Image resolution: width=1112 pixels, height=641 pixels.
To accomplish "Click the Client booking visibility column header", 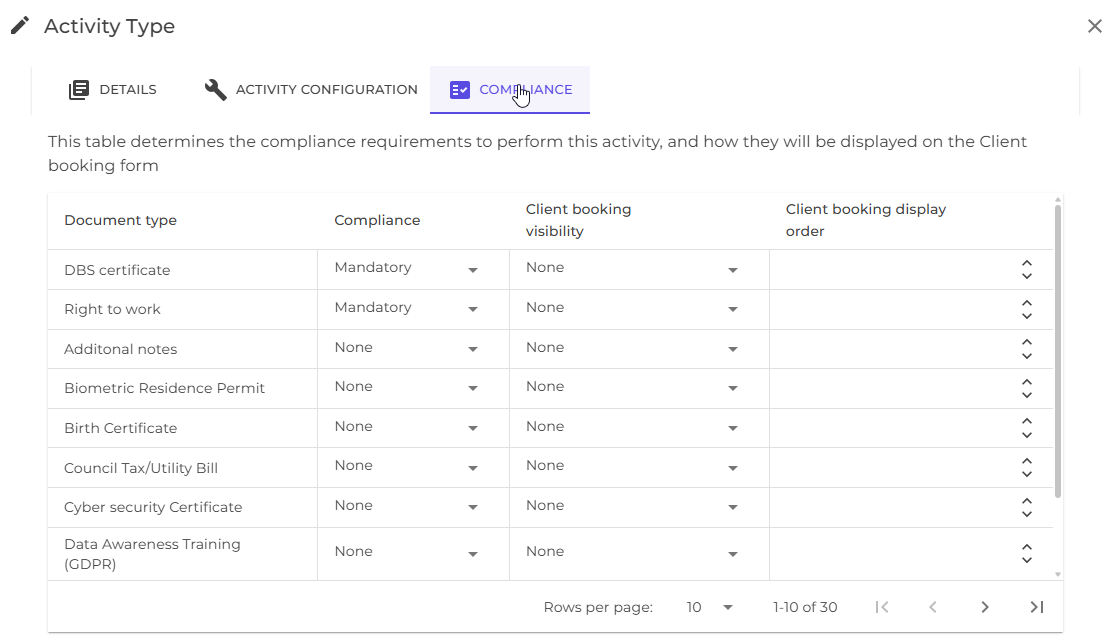I will [x=578, y=220].
